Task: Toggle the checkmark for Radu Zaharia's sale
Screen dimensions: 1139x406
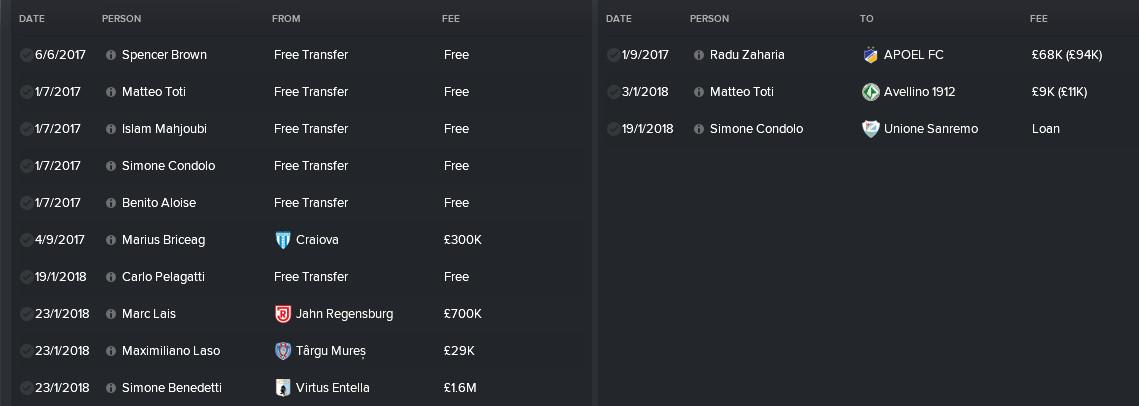Action: [614, 54]
